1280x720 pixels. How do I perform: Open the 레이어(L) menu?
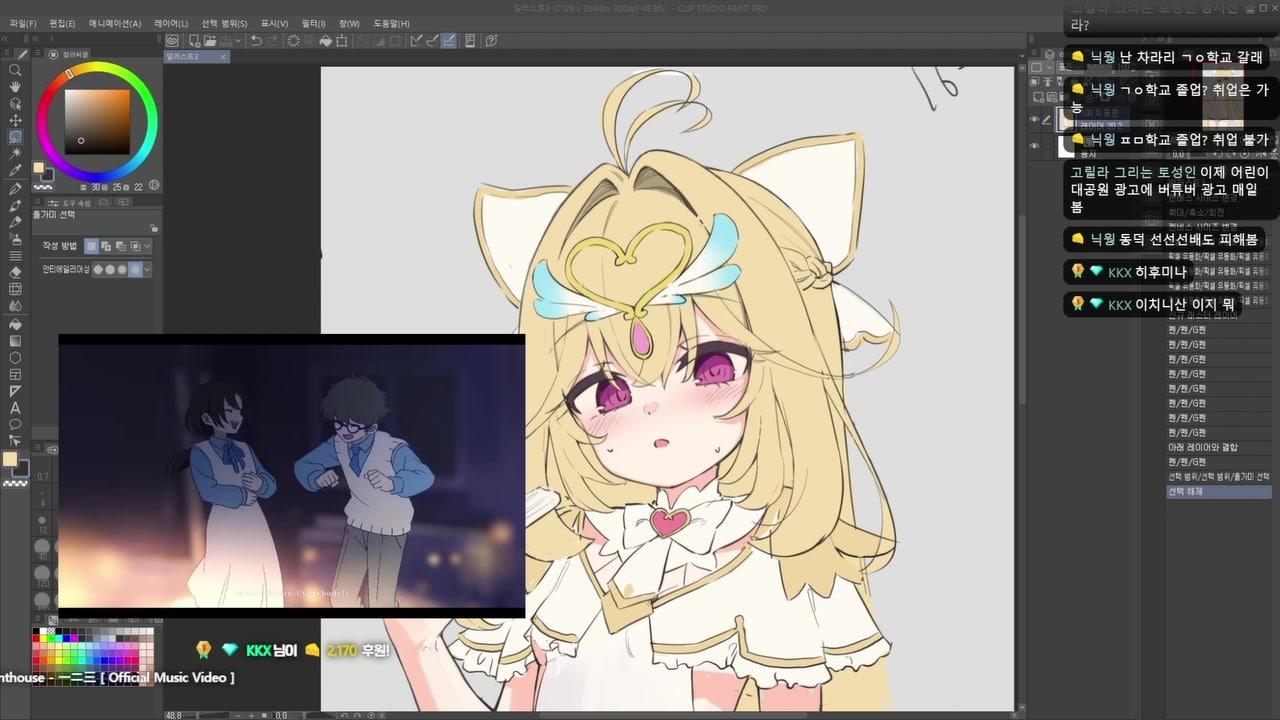tap(171, 24)
